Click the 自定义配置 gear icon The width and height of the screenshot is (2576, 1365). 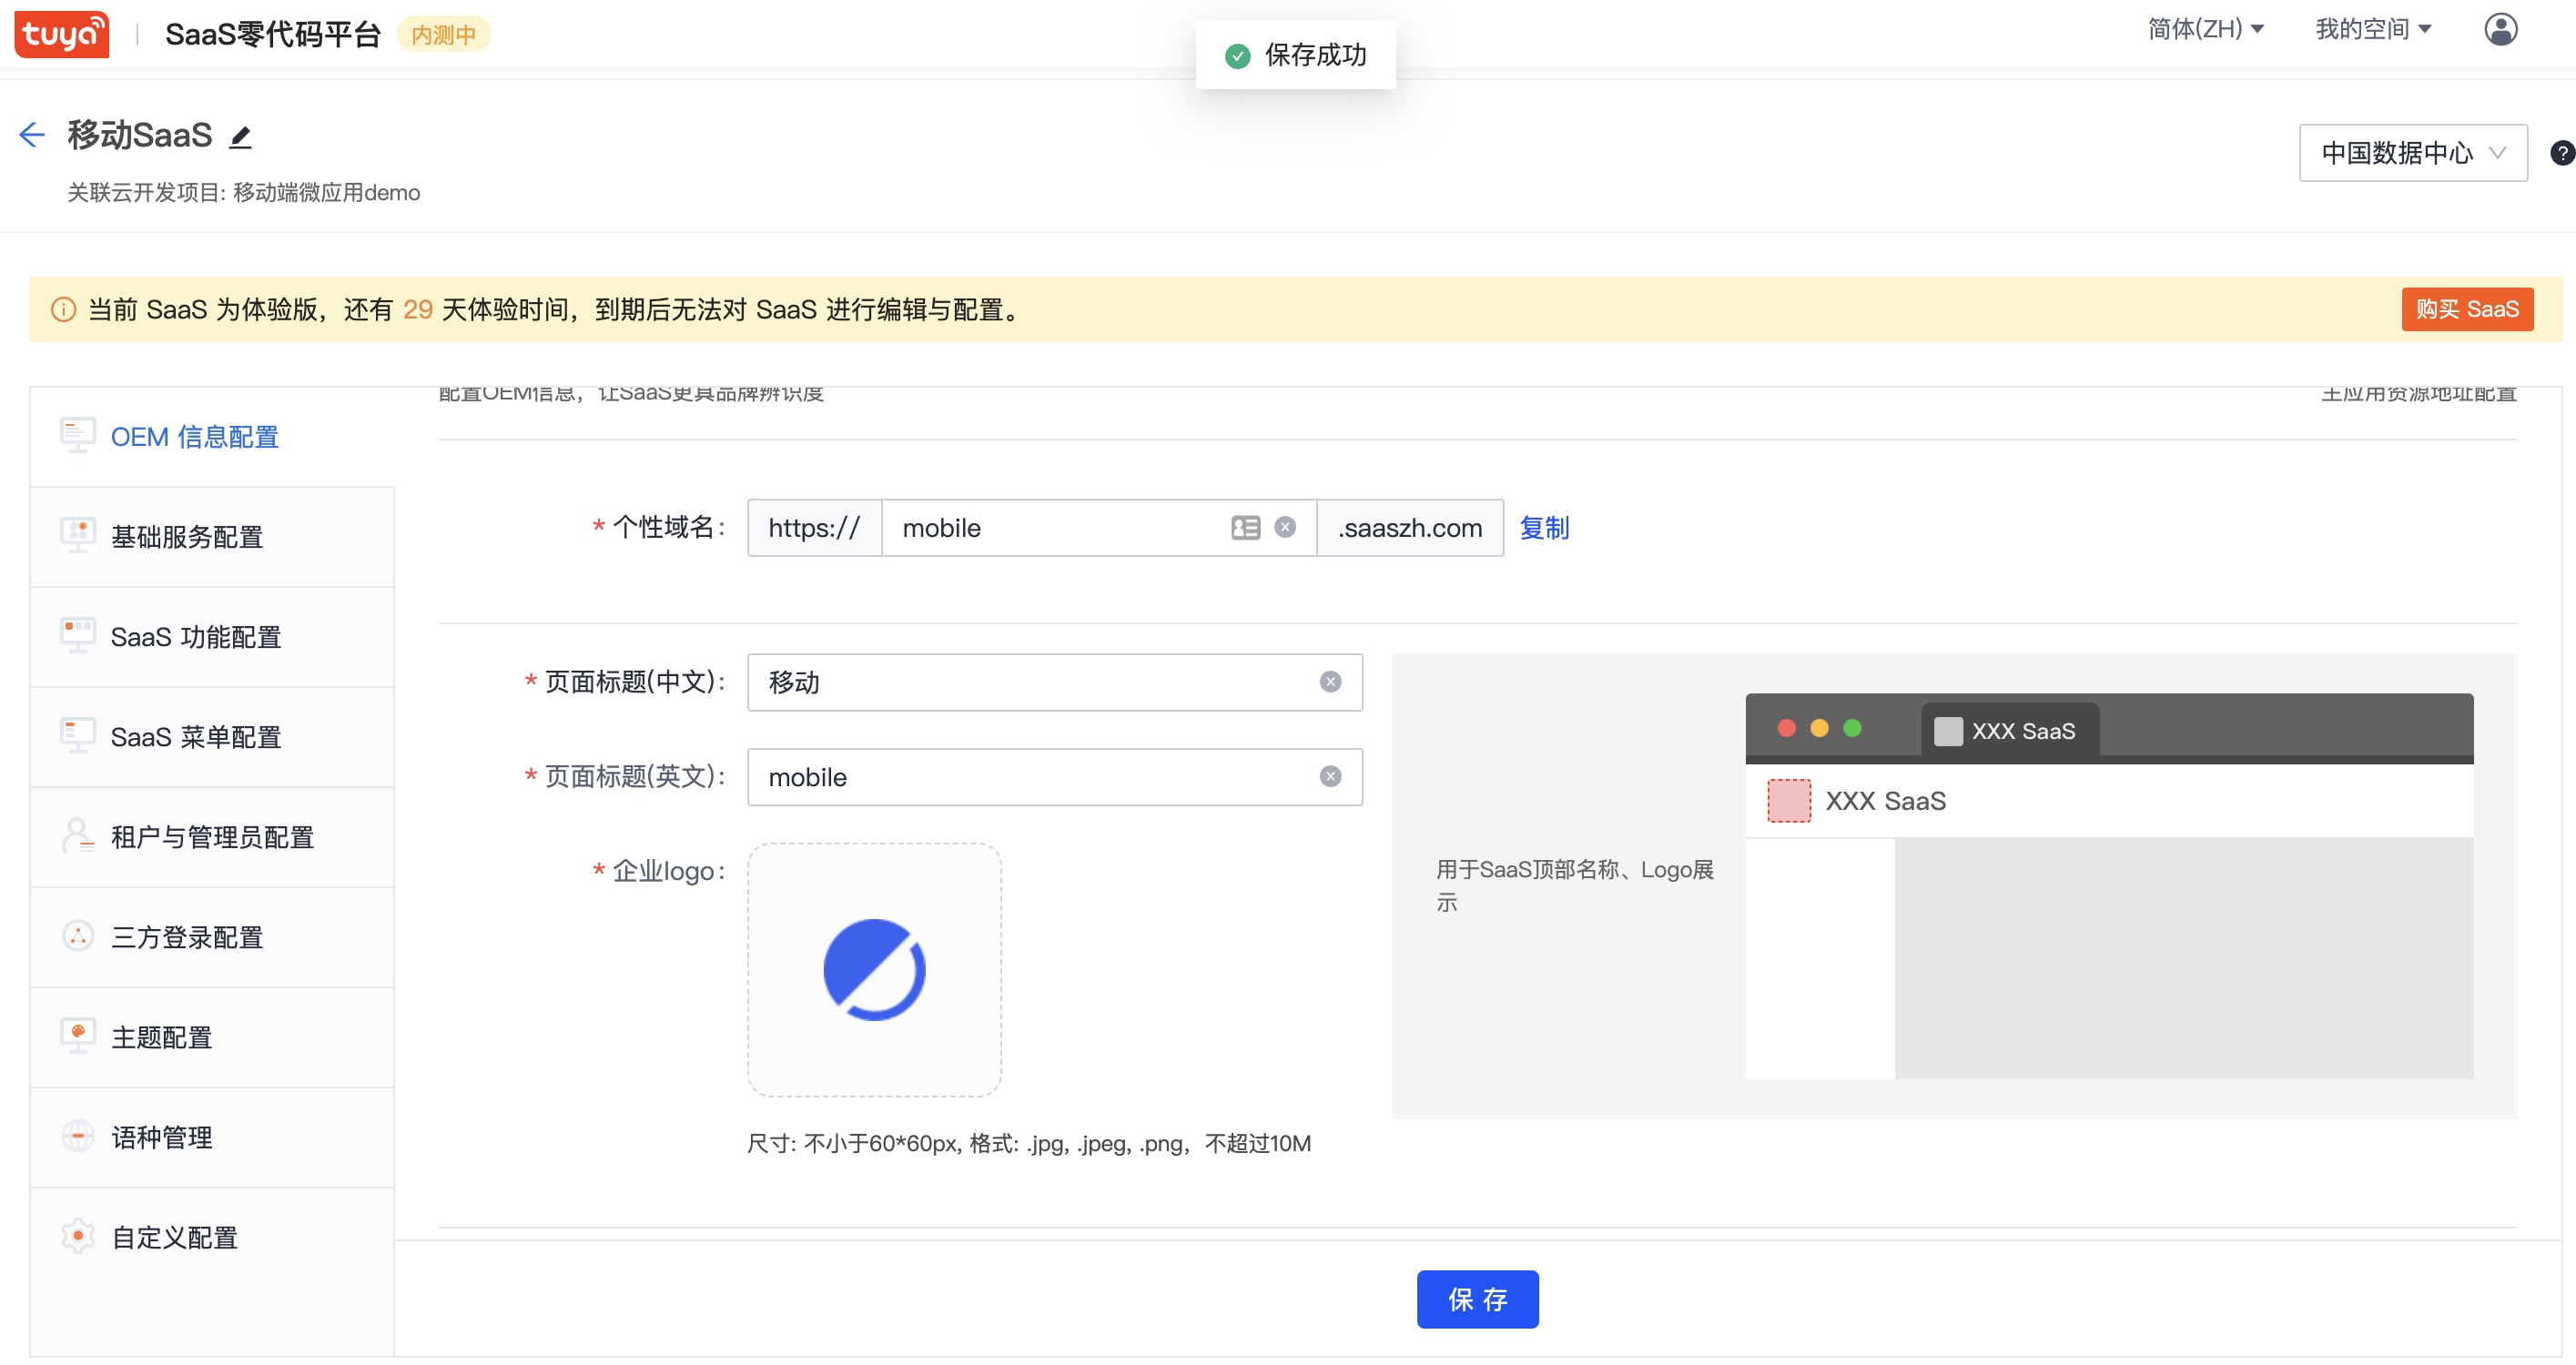pyautogui.click(x=78, y=1236)
